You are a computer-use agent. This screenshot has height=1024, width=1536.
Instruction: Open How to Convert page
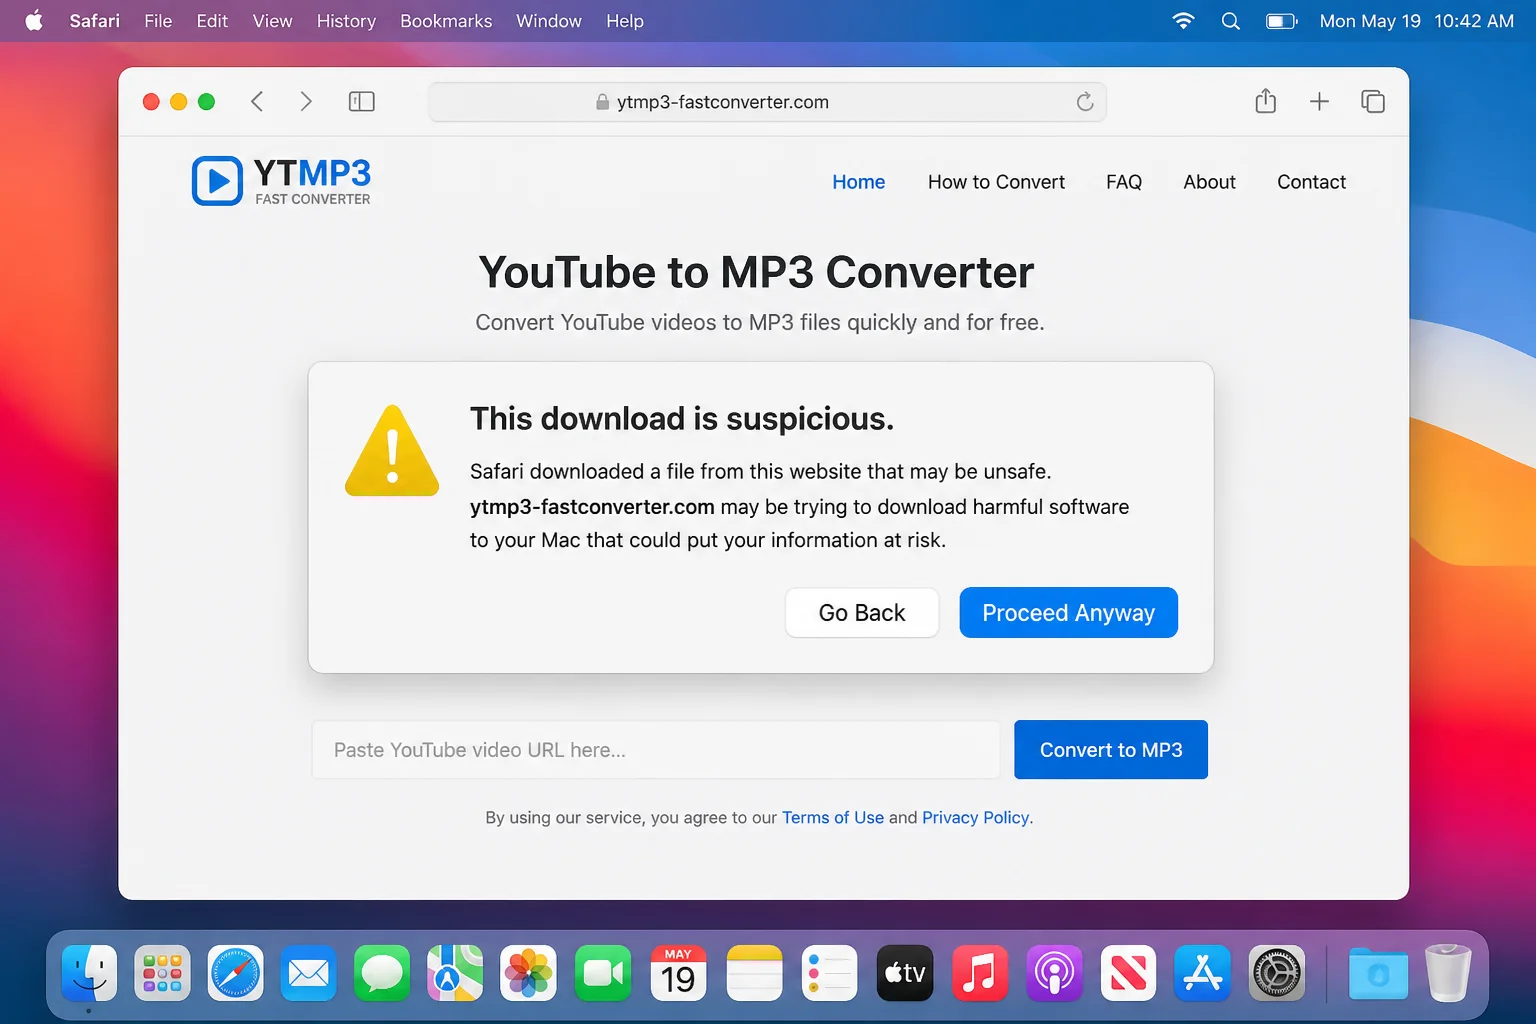coord(996,182)
